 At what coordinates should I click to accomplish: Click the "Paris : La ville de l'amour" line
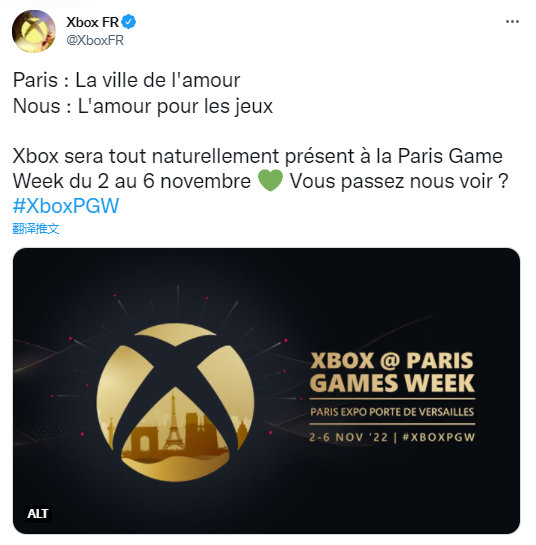(x=127, y=80)
